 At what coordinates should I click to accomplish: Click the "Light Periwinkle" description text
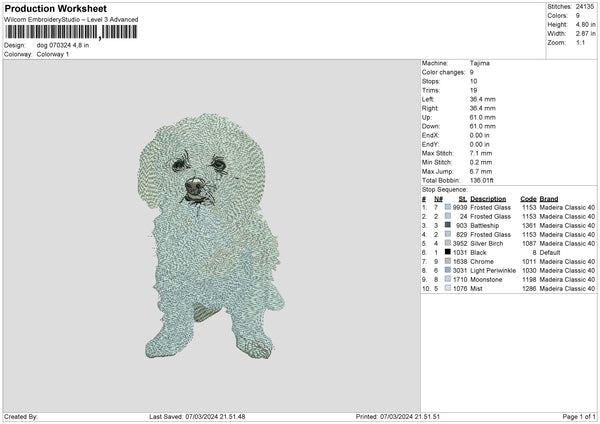pyautogui.click(x=493, y=270)
